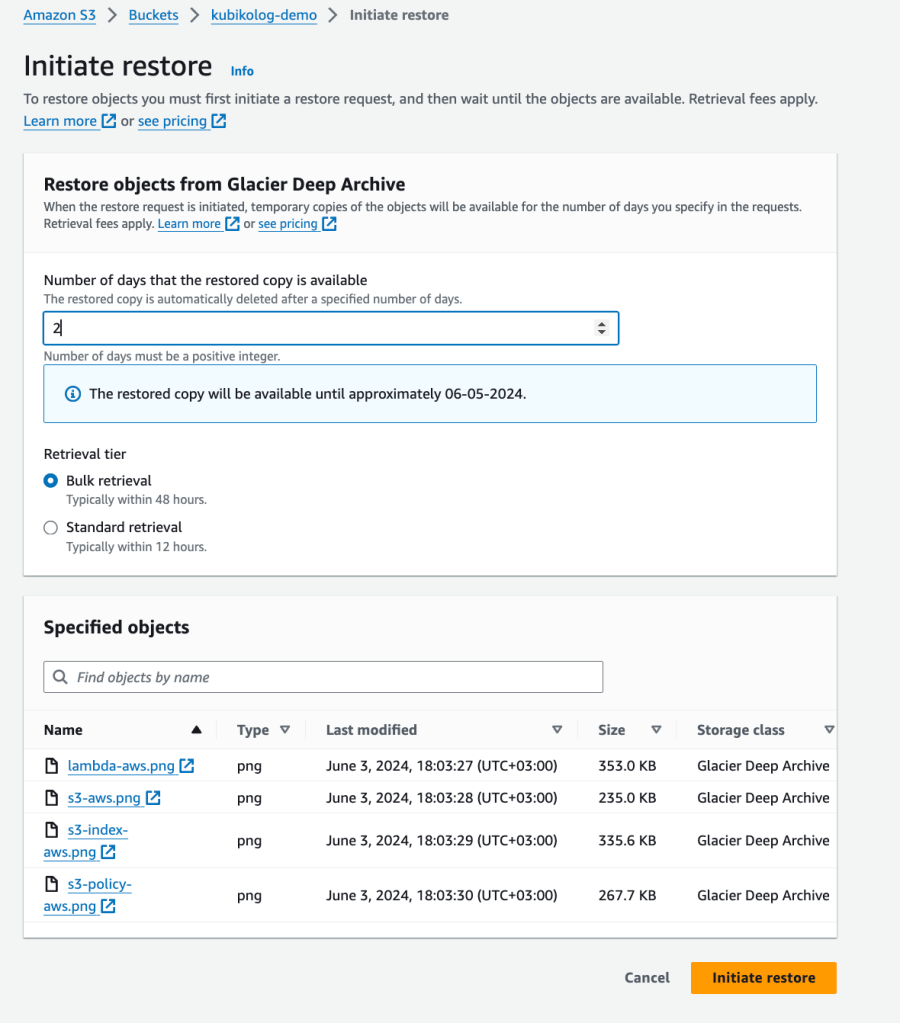Click external link icon beside s3-aws.png

click(x=153, y=798)
